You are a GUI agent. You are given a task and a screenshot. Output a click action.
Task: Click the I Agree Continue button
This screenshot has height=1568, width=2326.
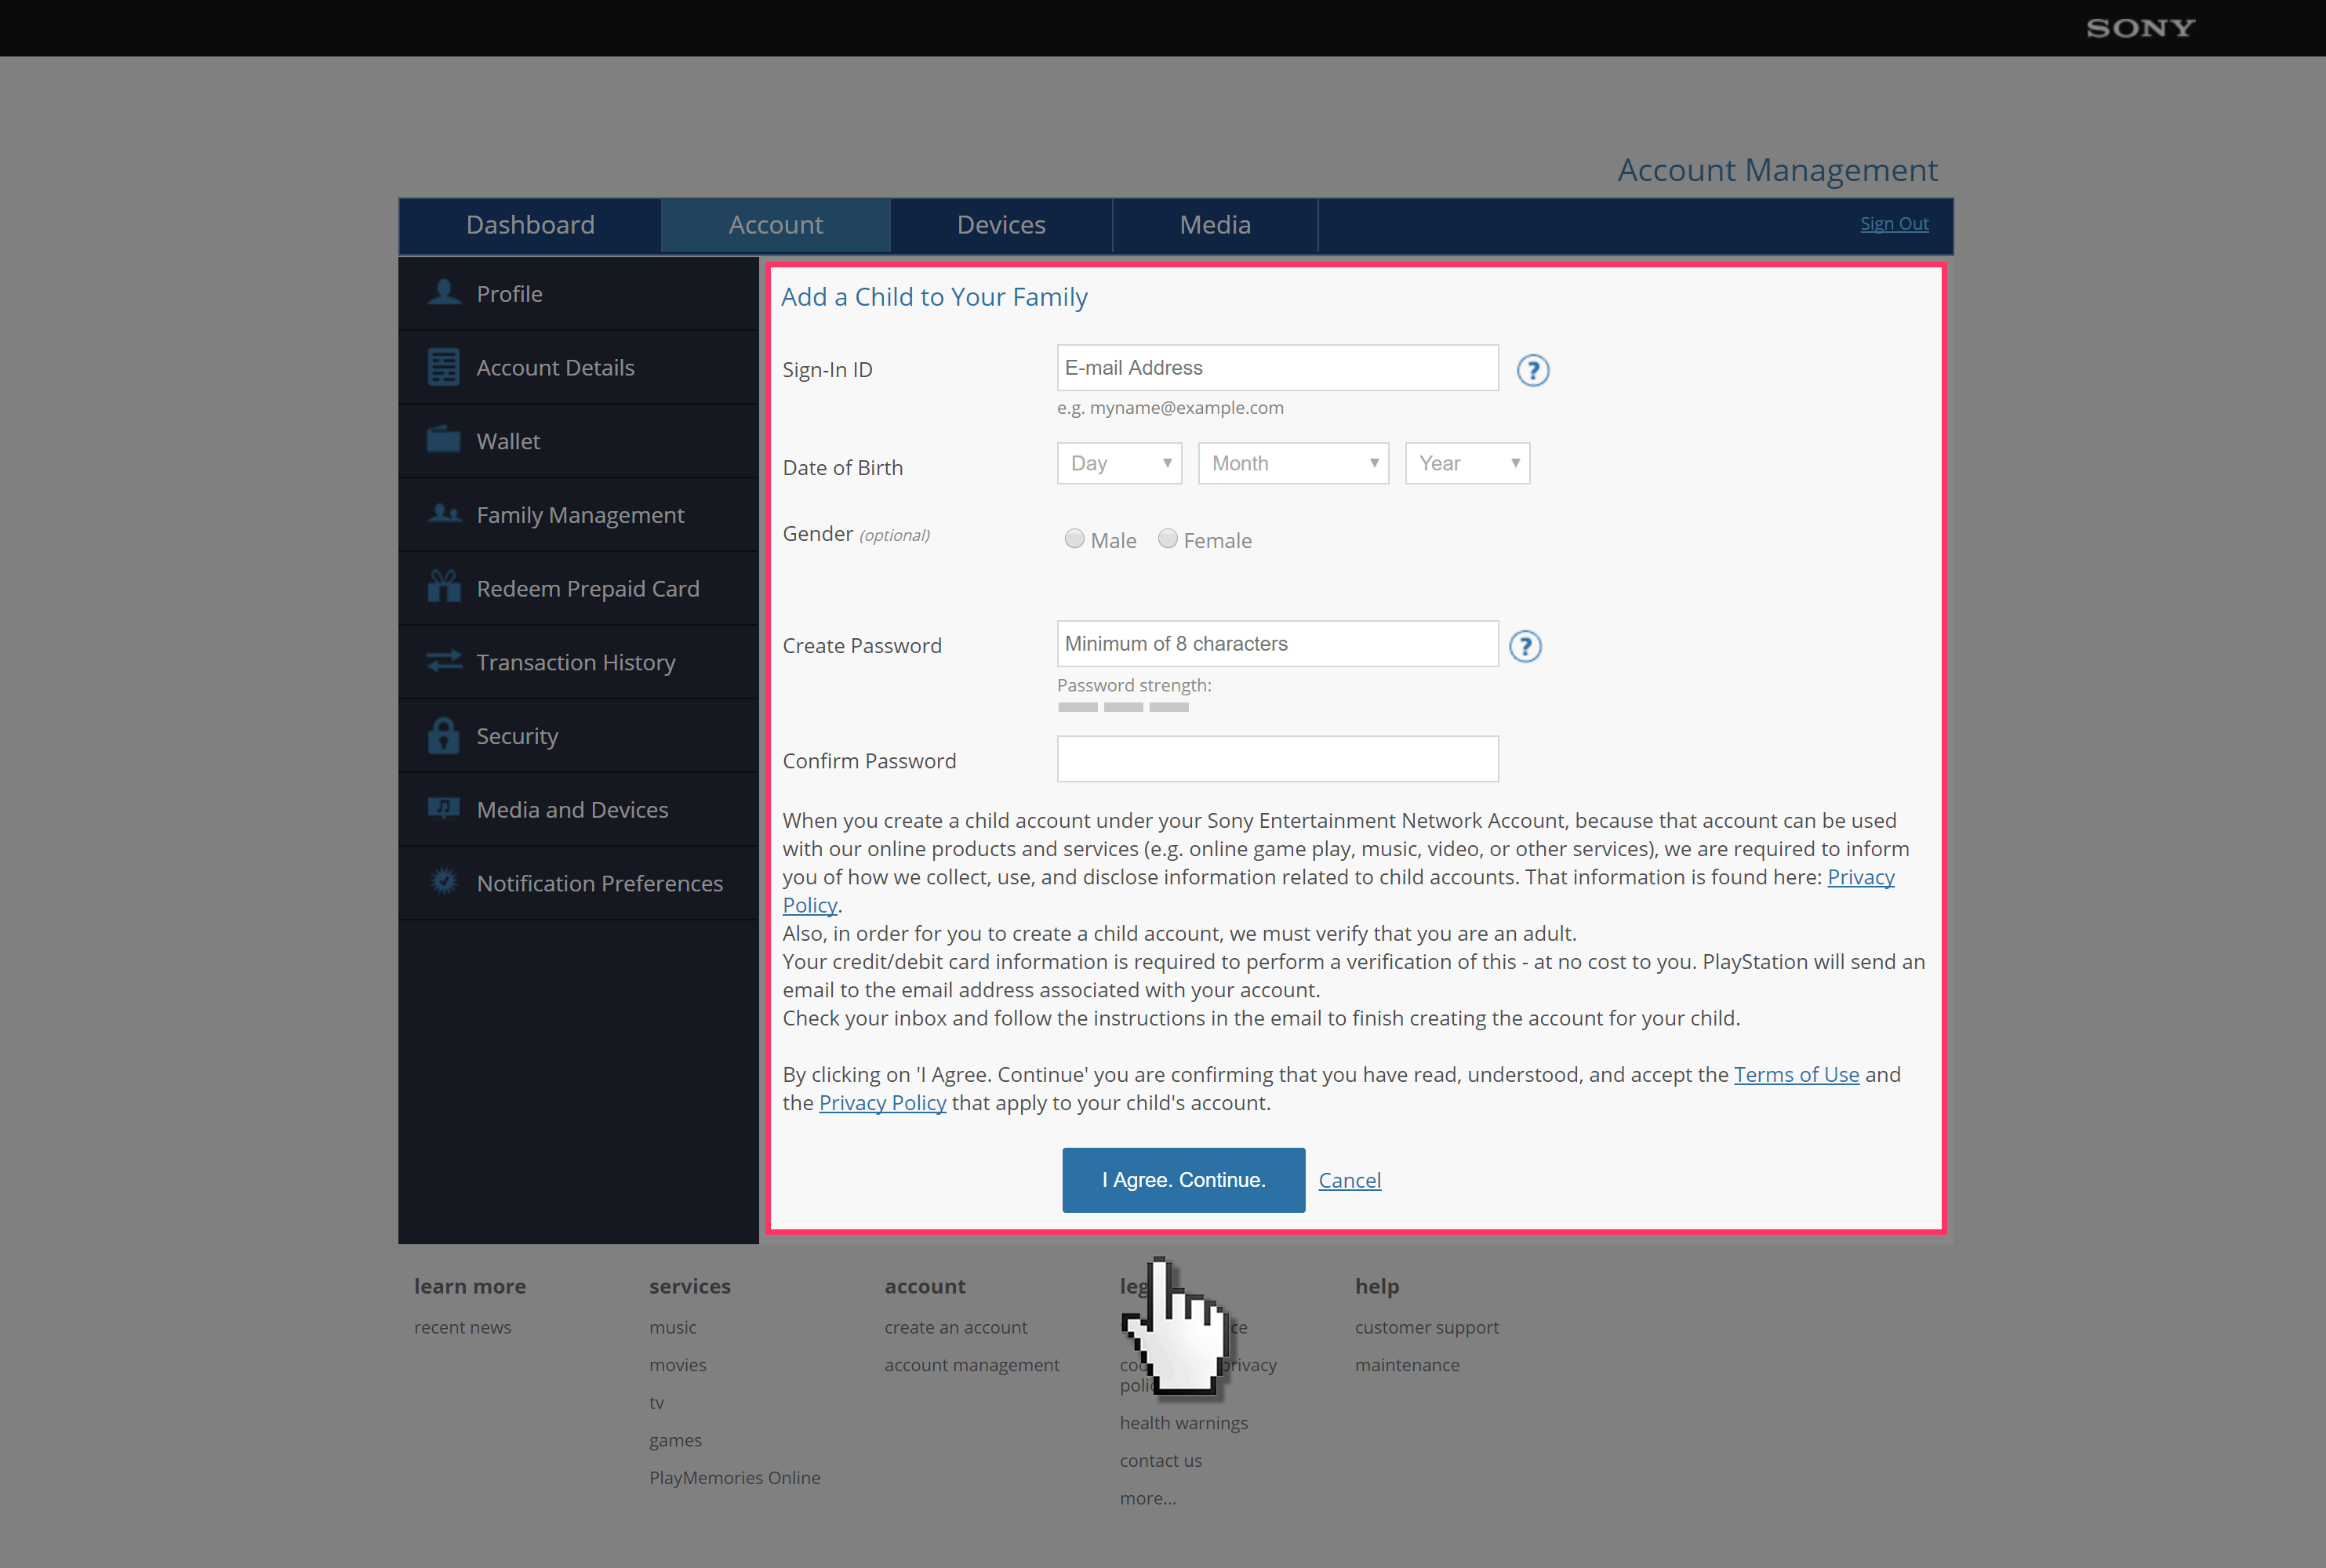tap(1183, 1179)
